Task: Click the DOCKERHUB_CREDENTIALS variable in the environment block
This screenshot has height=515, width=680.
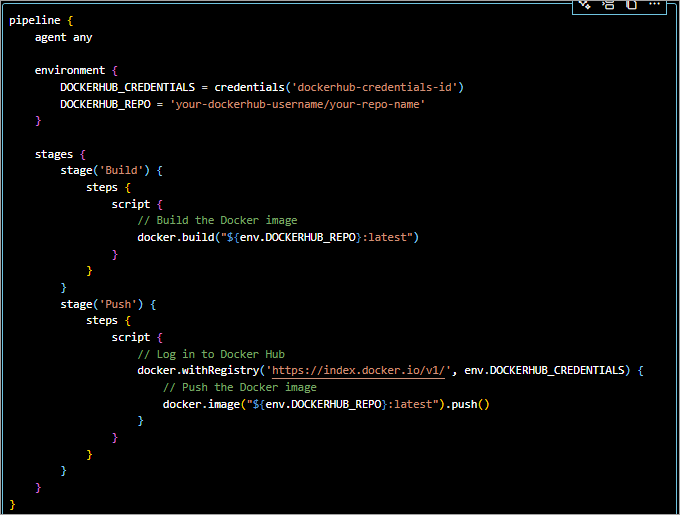Action: pos(128,87)
